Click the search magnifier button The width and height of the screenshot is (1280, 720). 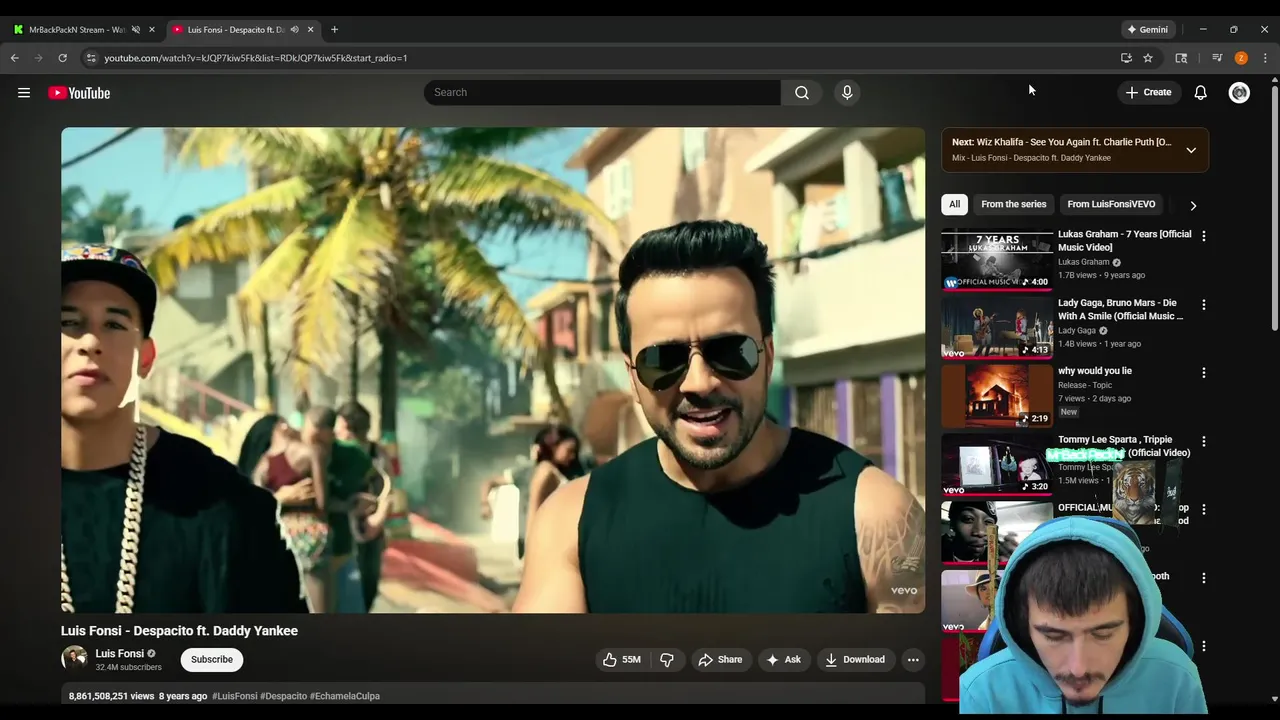coord(802,92)
